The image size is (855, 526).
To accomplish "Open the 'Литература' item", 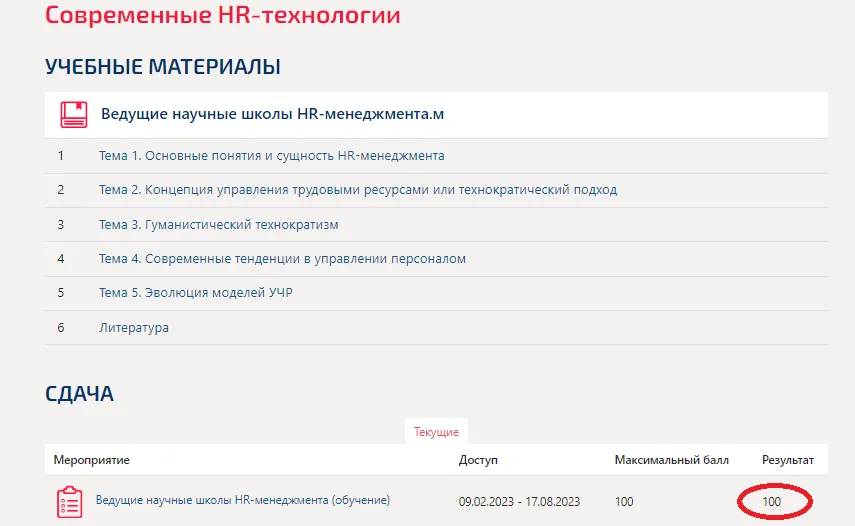I will coord(133,328).
